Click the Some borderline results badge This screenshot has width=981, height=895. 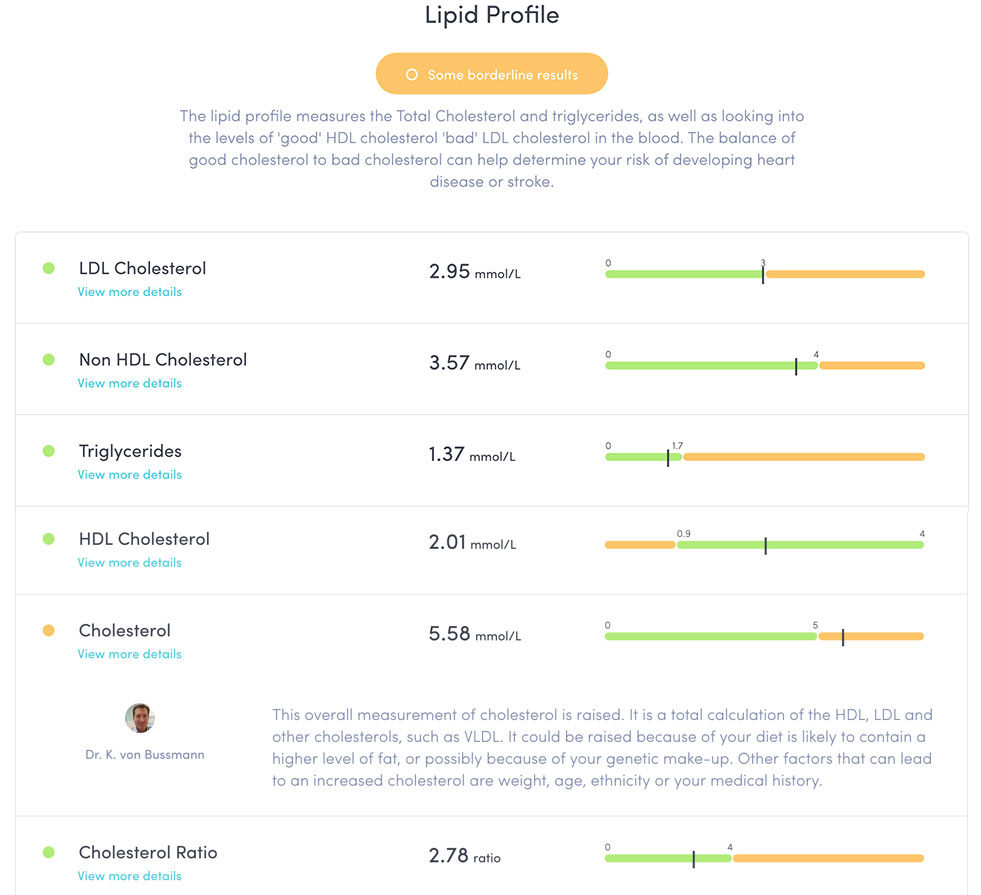point(491,73)
